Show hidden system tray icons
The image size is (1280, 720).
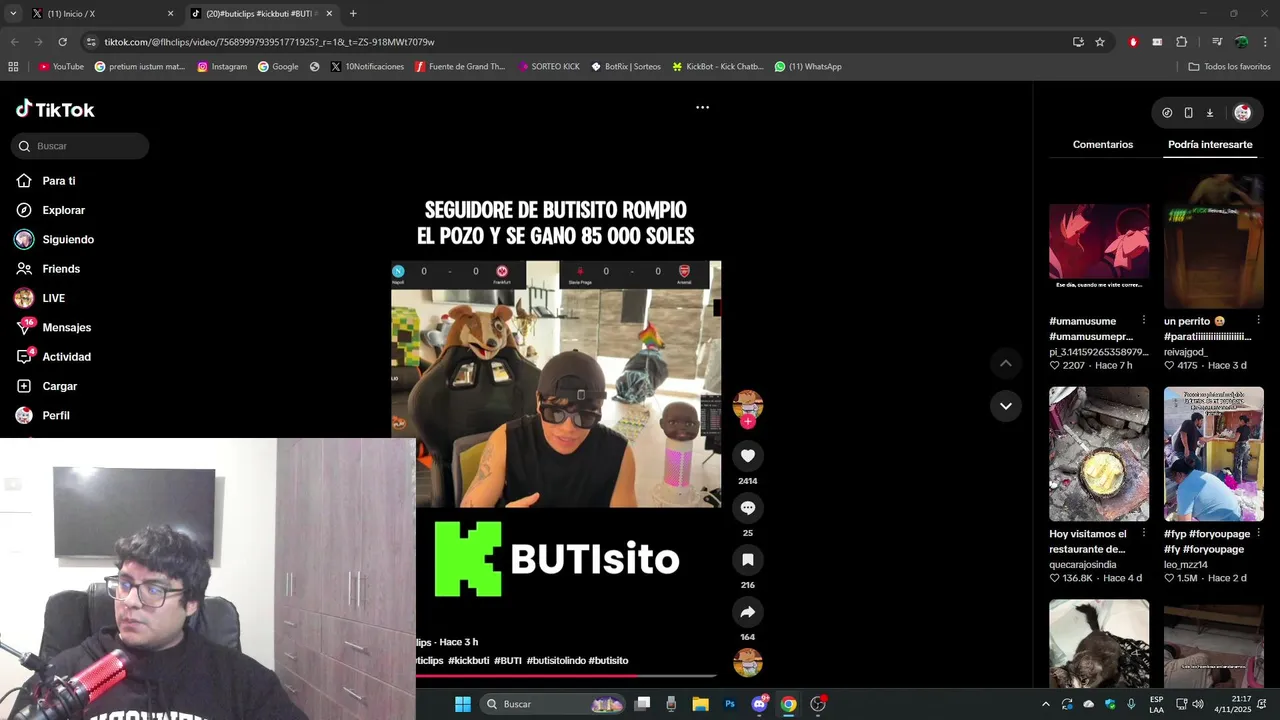[x=1046, y=704]
